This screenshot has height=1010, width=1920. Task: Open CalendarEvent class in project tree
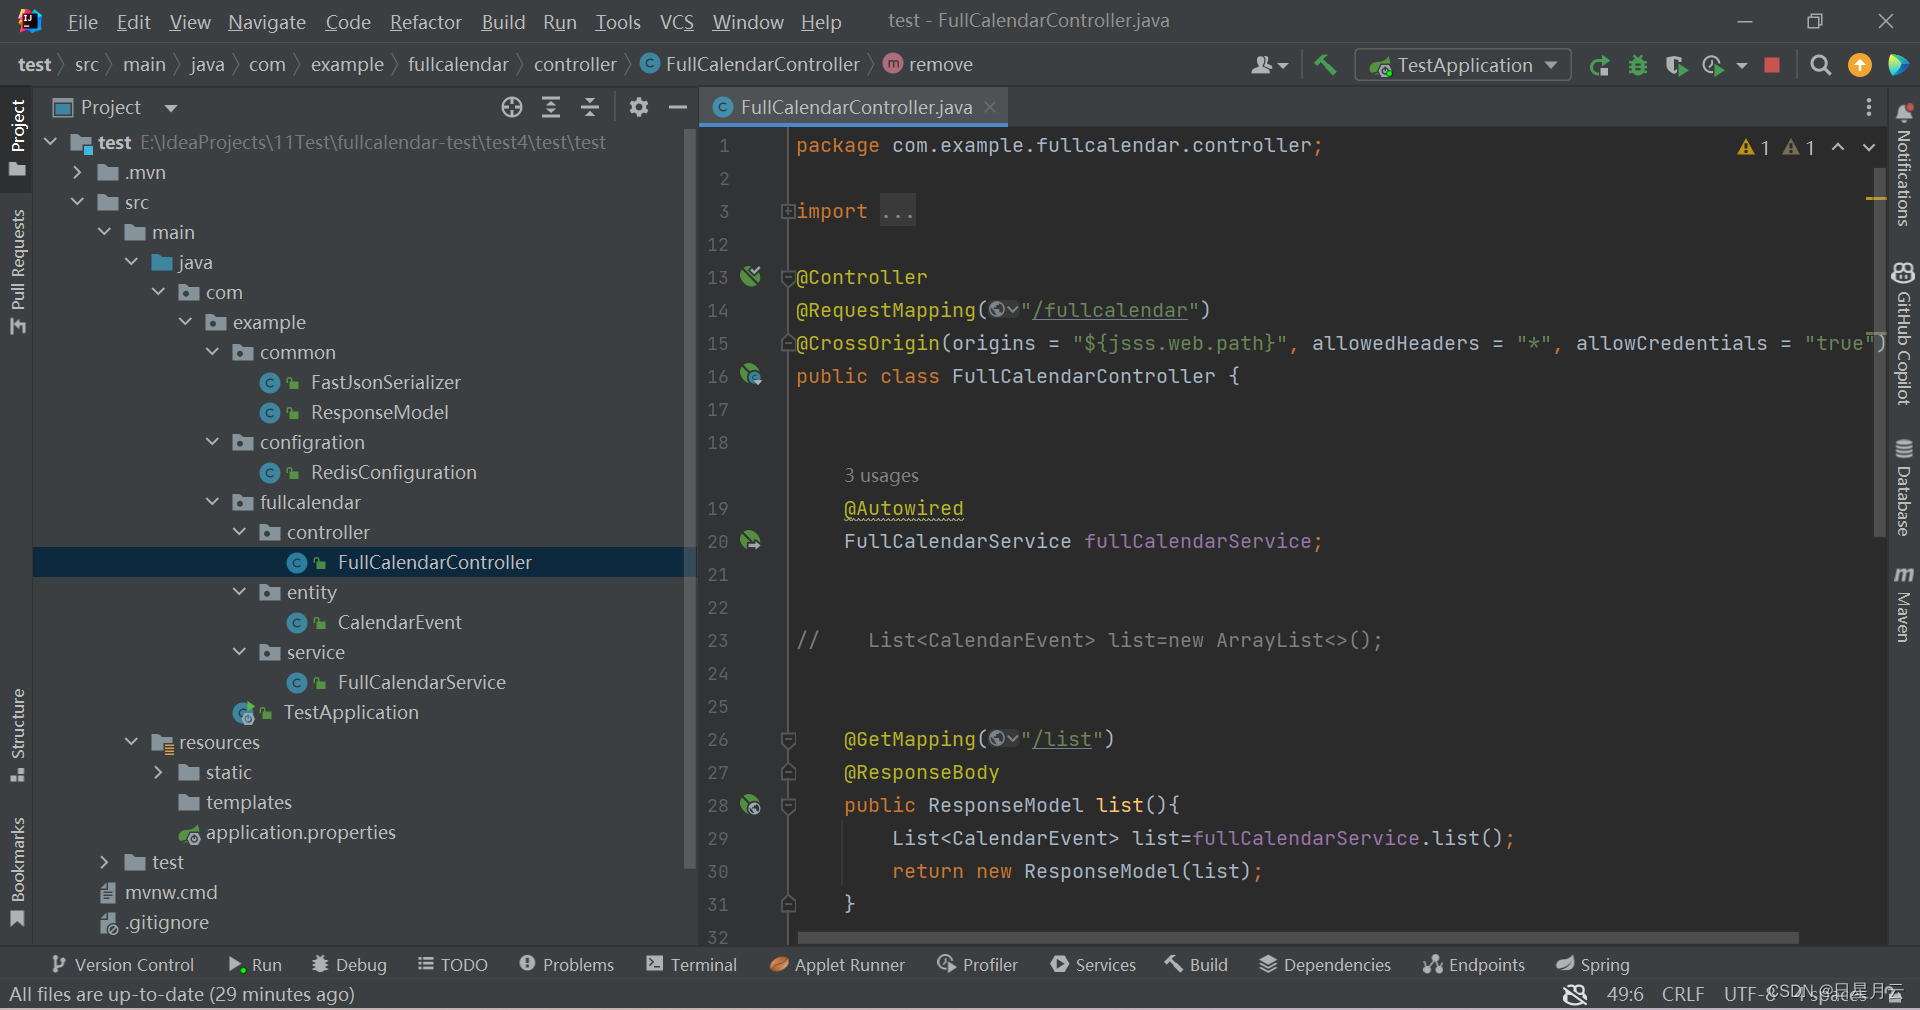pyautogui.click(x=399, y=622)
